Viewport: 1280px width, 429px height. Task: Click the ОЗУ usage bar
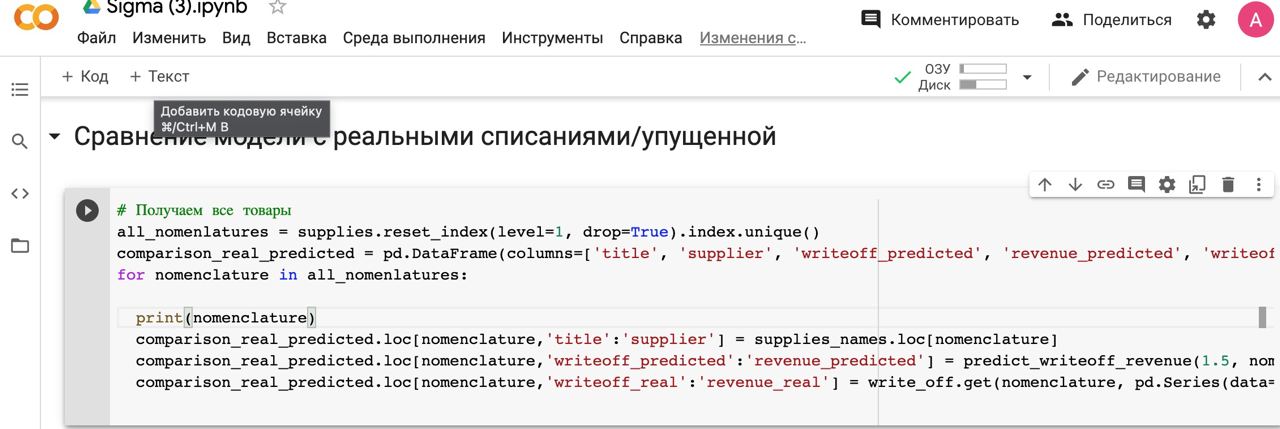[x=982, y=69]
